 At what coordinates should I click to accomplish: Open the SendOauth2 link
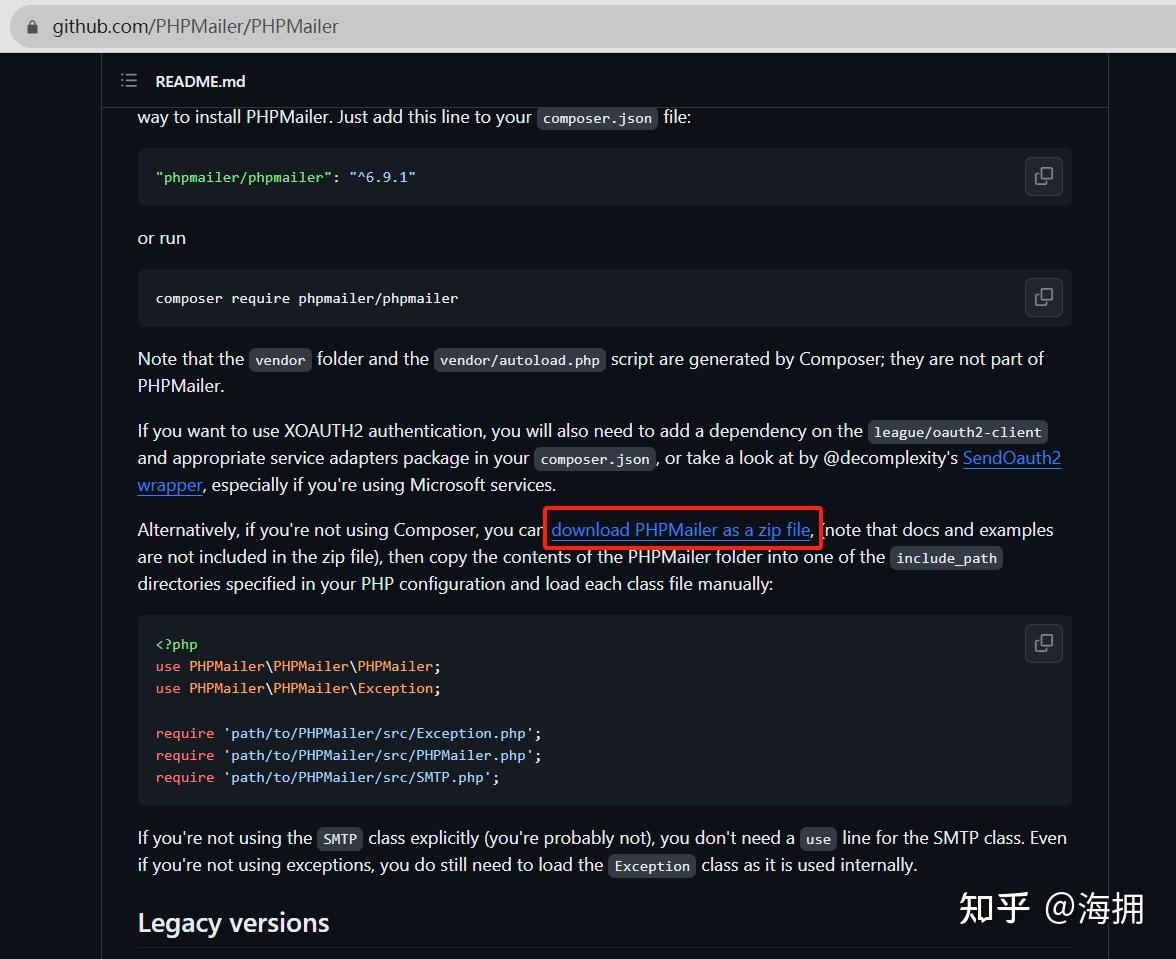coord(1011,458)
